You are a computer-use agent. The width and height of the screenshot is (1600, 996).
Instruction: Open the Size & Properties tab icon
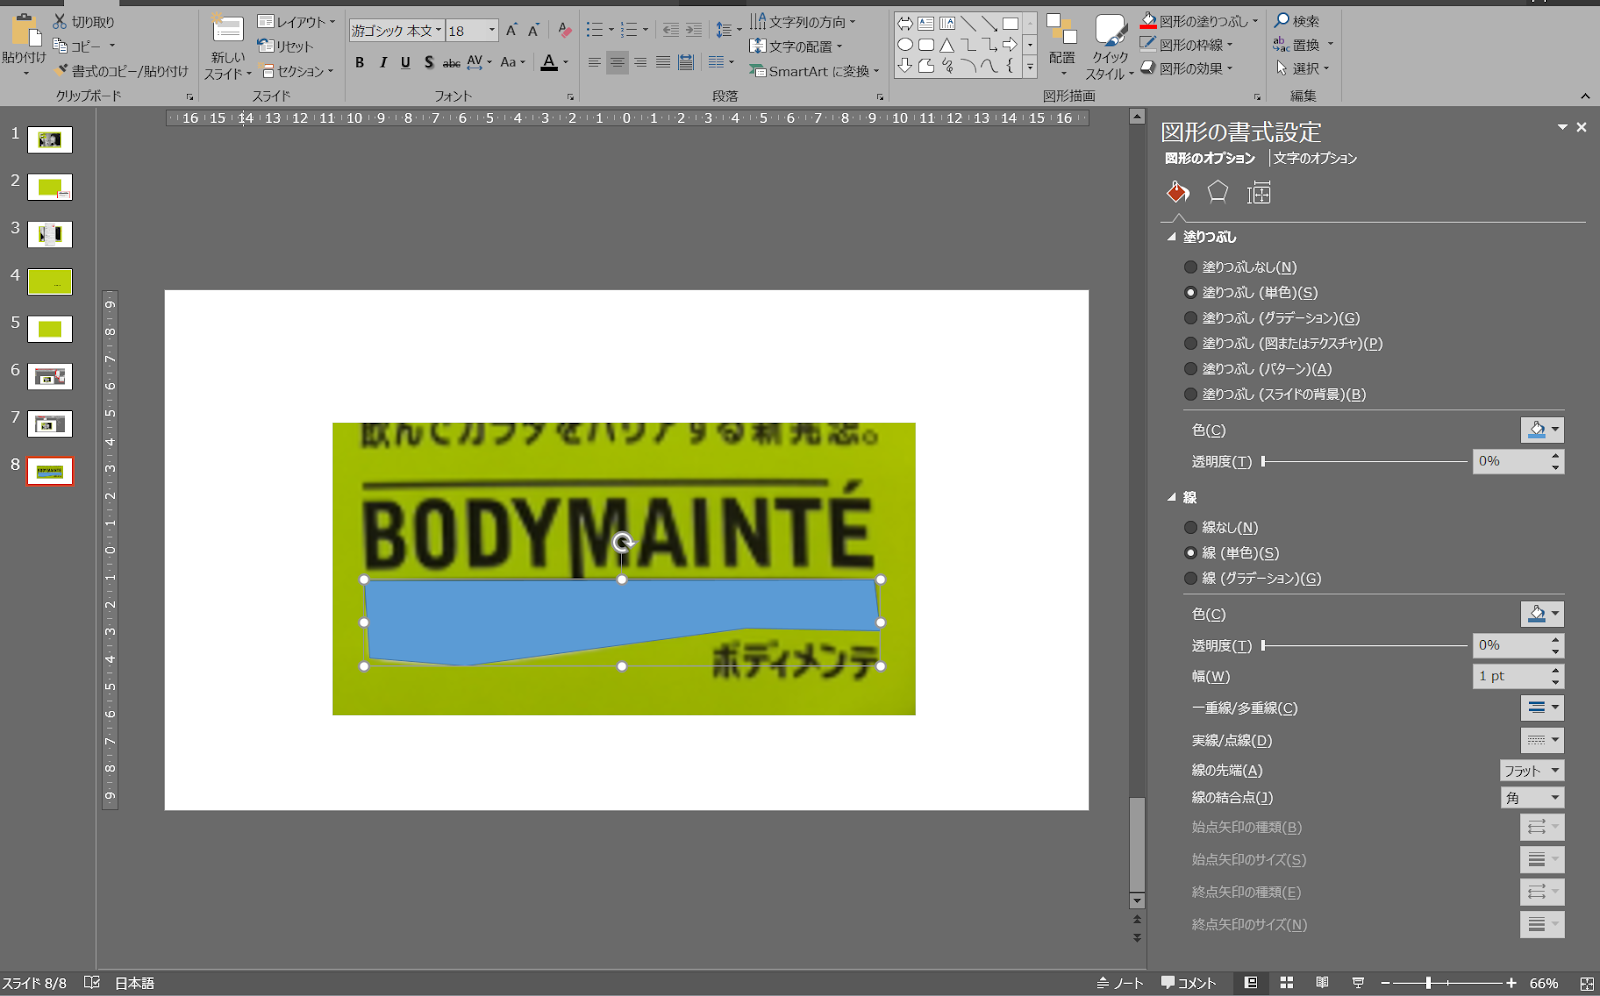(x=1259, y=192)
